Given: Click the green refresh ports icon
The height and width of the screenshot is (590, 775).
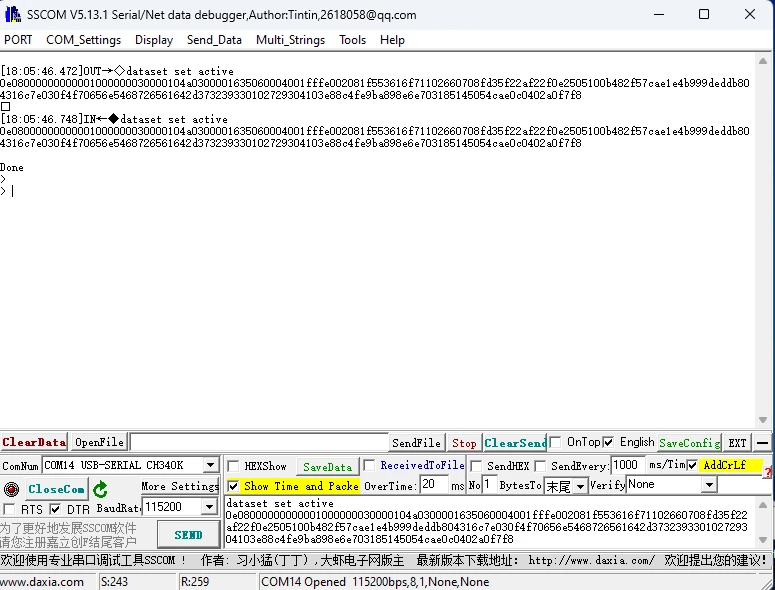Looking at the screenshot, I should (x=100, y=489).
